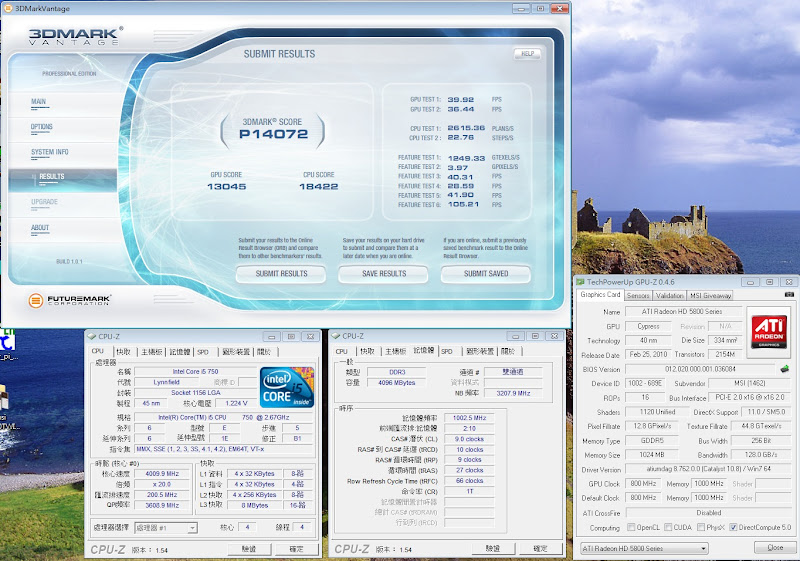
Task: Switch to the Validation tab in GPU-Z
Action: click(669, 295)
